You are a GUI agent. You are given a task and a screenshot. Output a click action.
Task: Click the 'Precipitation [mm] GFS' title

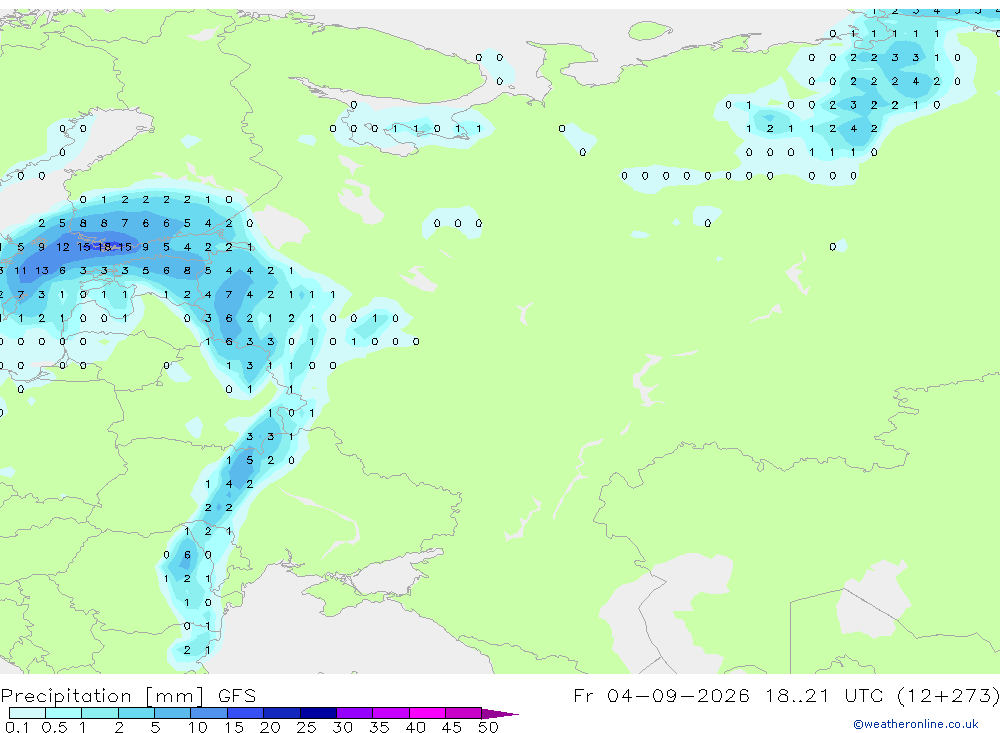coord(128,696)
